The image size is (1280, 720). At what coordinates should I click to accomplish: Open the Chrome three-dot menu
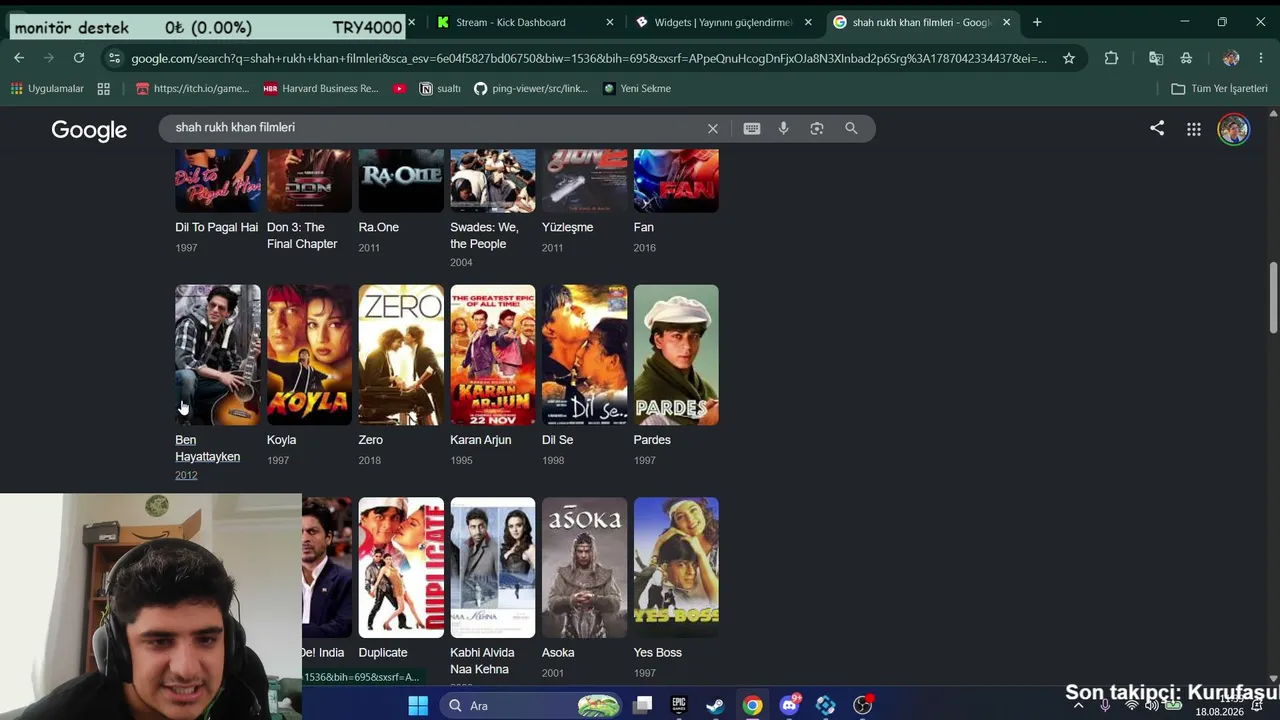[x=1261, y=58]
